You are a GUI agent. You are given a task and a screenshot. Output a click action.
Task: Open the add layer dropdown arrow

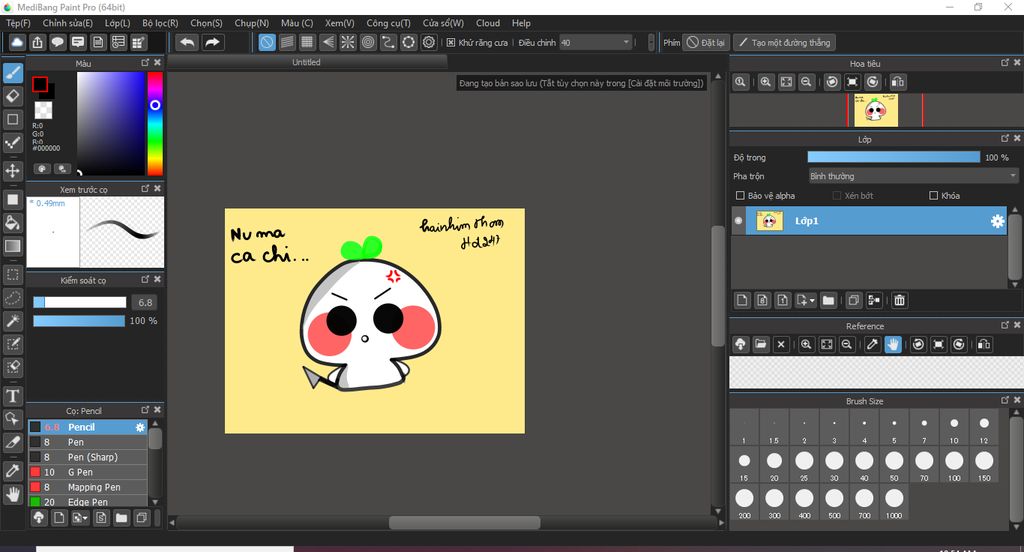point(812,300)
